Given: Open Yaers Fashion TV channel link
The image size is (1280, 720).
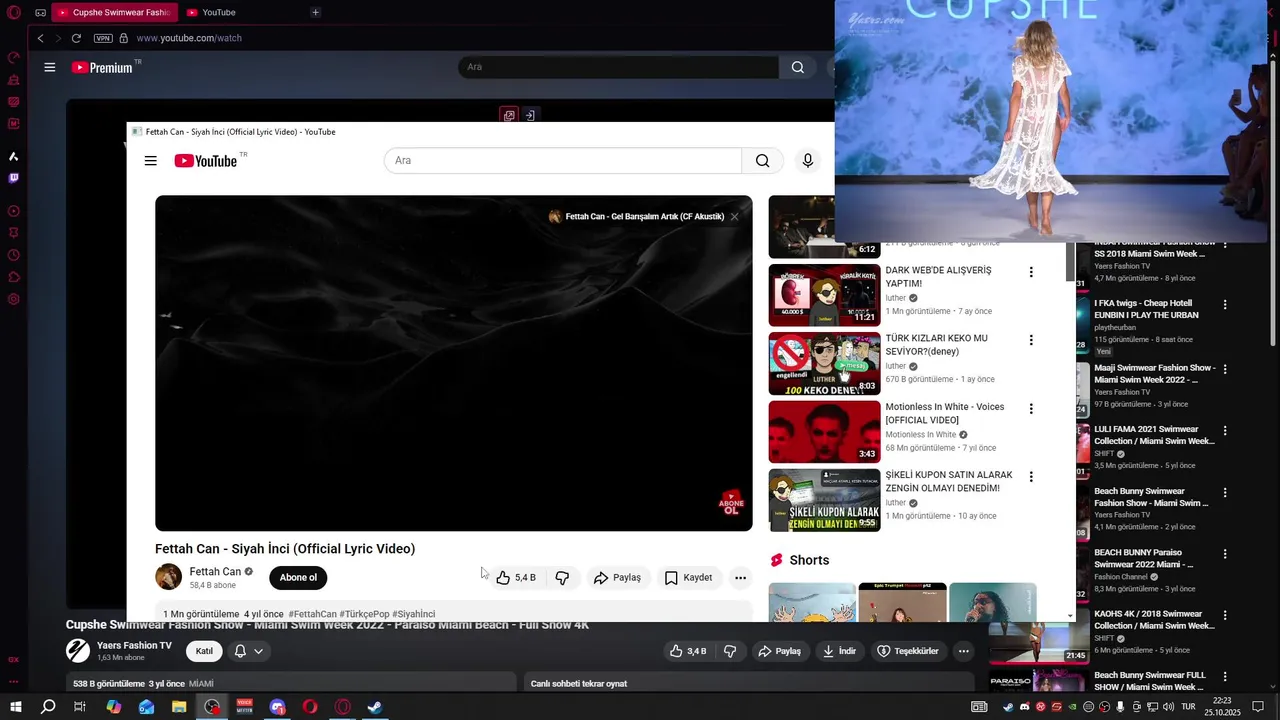Looking at the screenshot, I should [x=134, y=645].
